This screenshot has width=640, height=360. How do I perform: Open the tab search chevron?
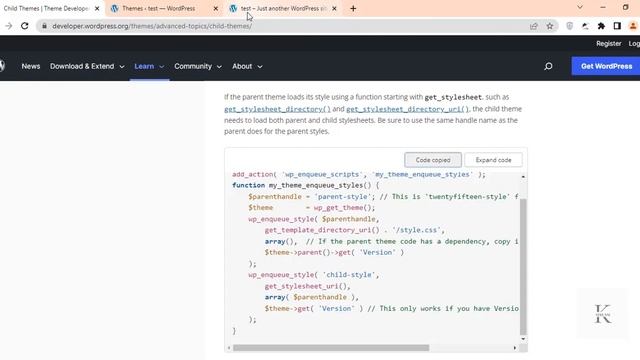coord(580,7)
